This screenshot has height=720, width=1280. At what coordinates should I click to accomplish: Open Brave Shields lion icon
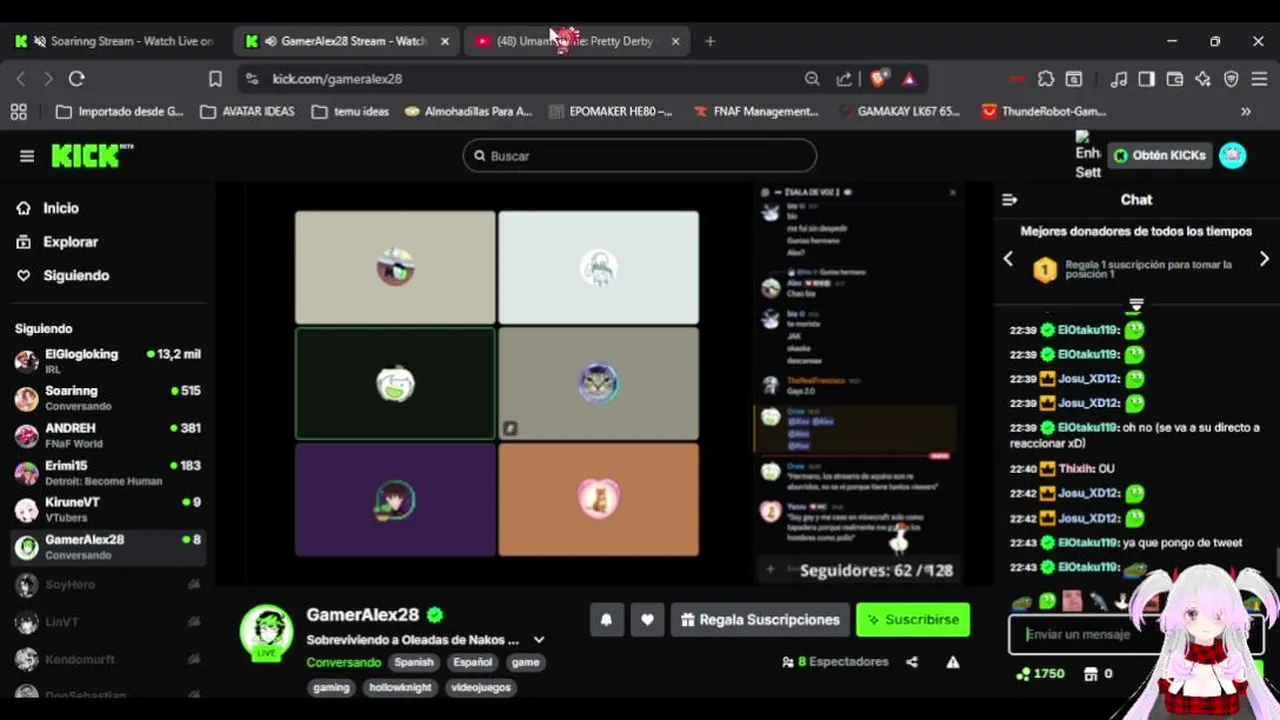879,79
